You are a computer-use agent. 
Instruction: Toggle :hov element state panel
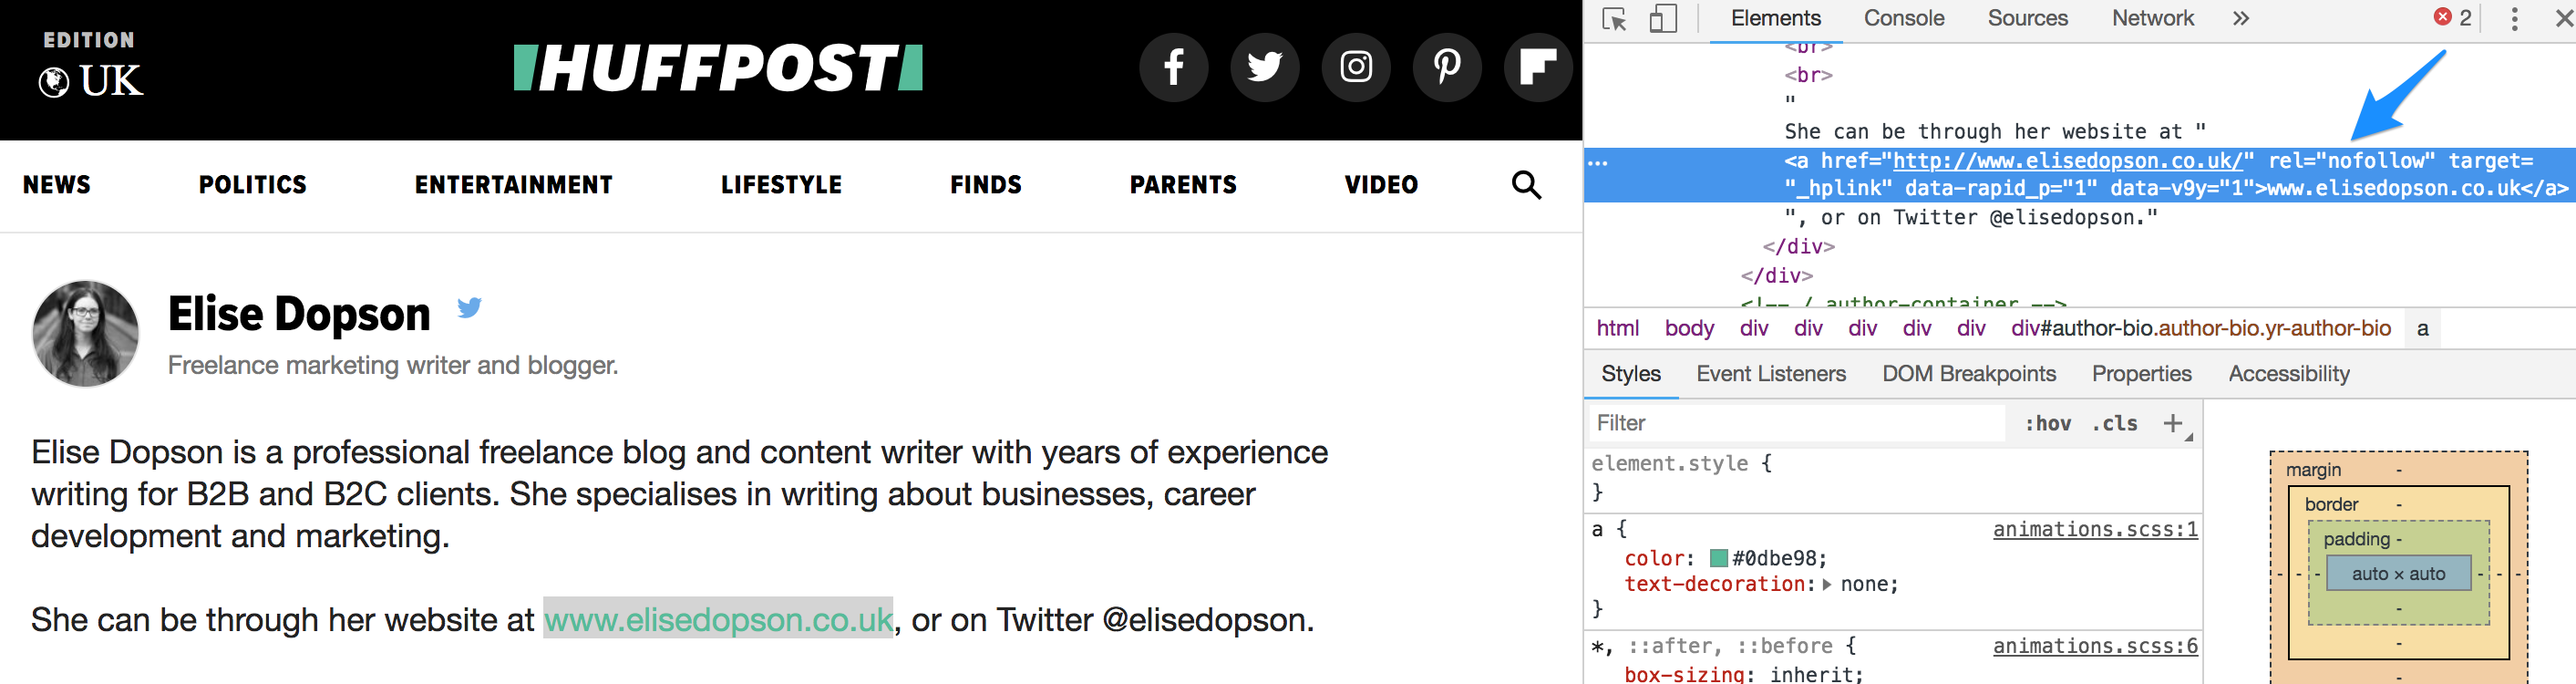[2047, 424]
